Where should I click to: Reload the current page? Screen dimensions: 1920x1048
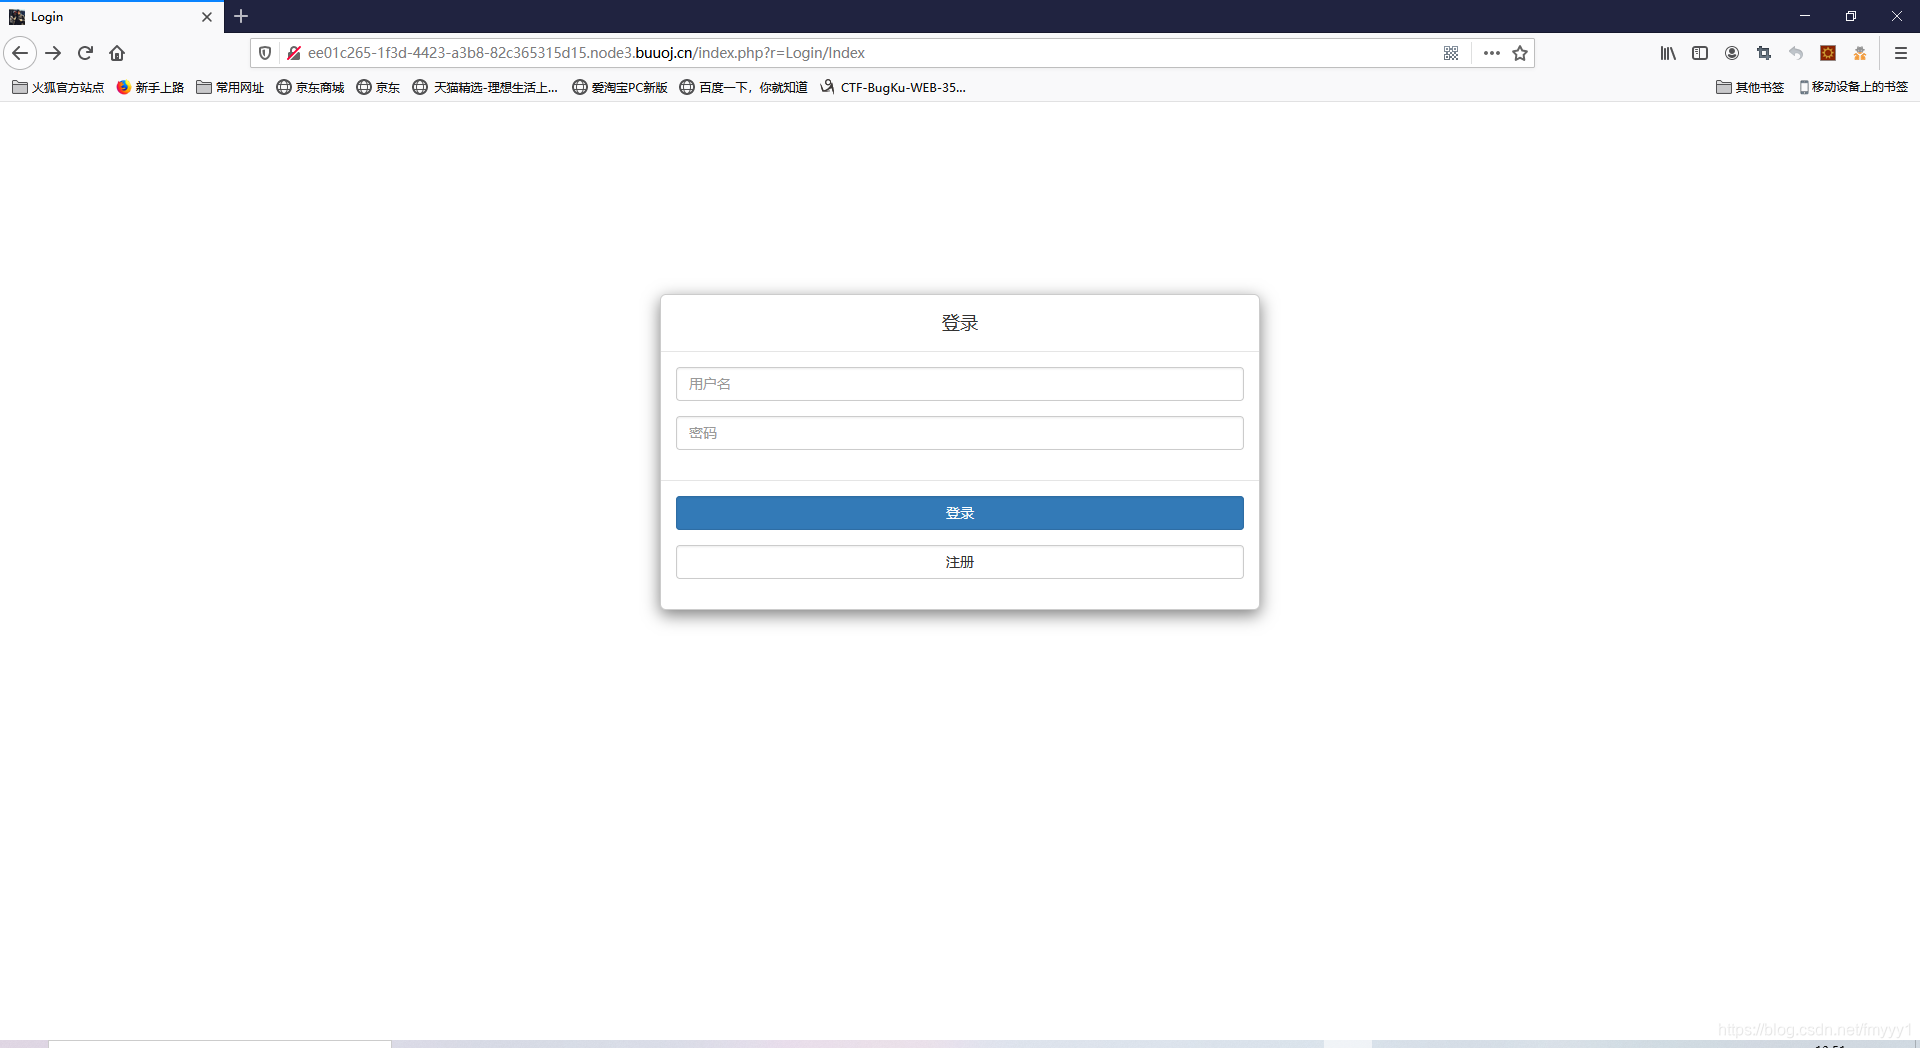coord(86,53)
